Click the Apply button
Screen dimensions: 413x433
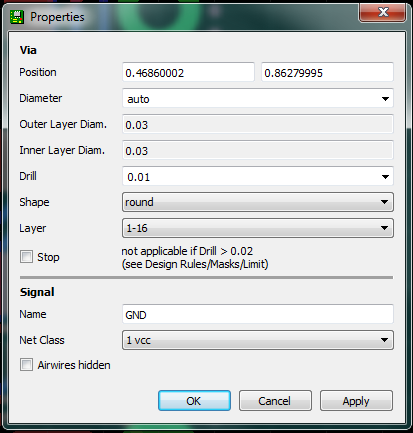(x=356, y=401)
